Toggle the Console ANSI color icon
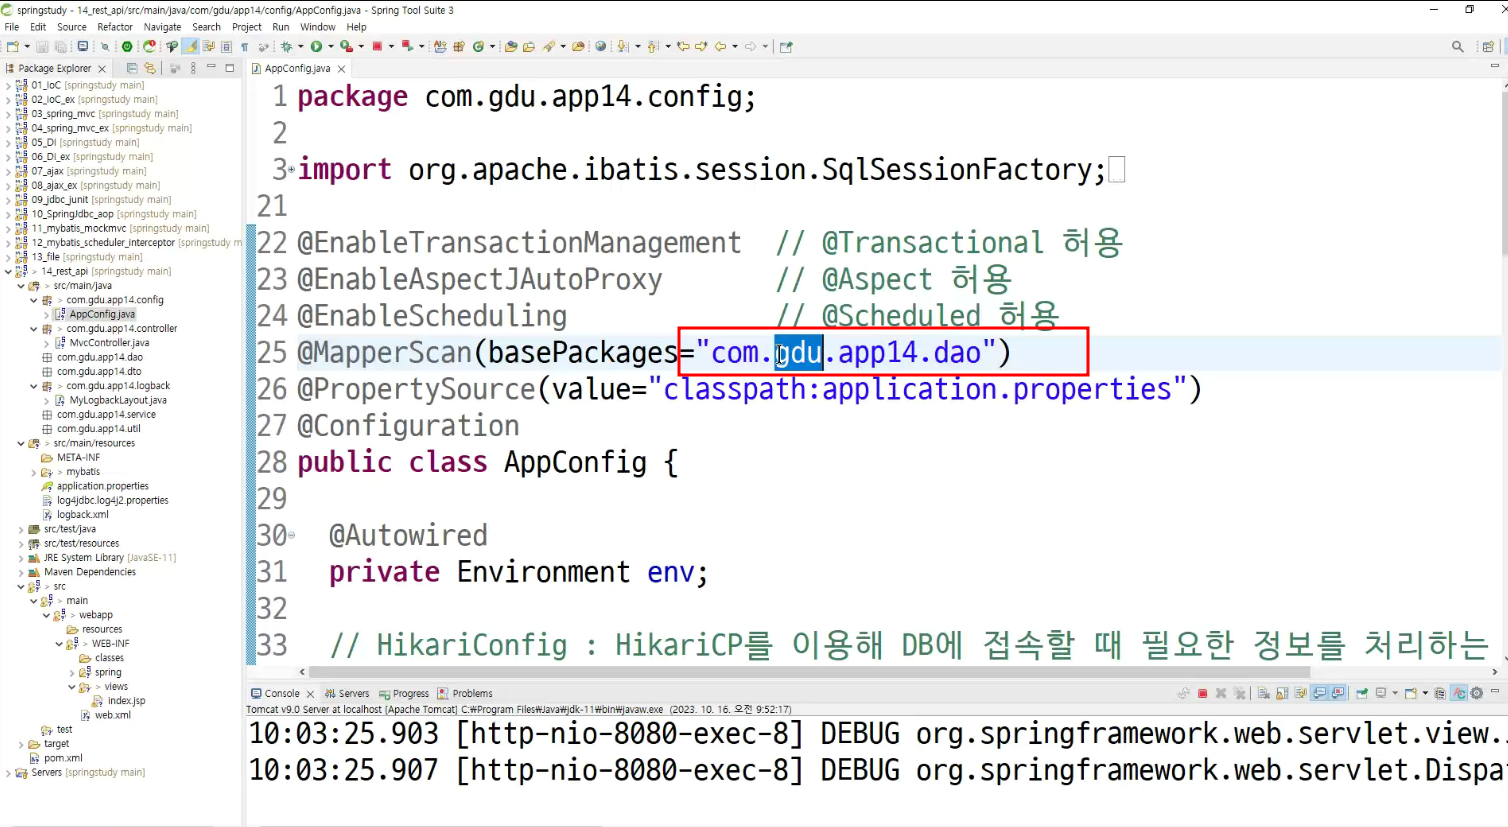The height and width of the screenshot is (827, 1508). (x=1459, y=693)
